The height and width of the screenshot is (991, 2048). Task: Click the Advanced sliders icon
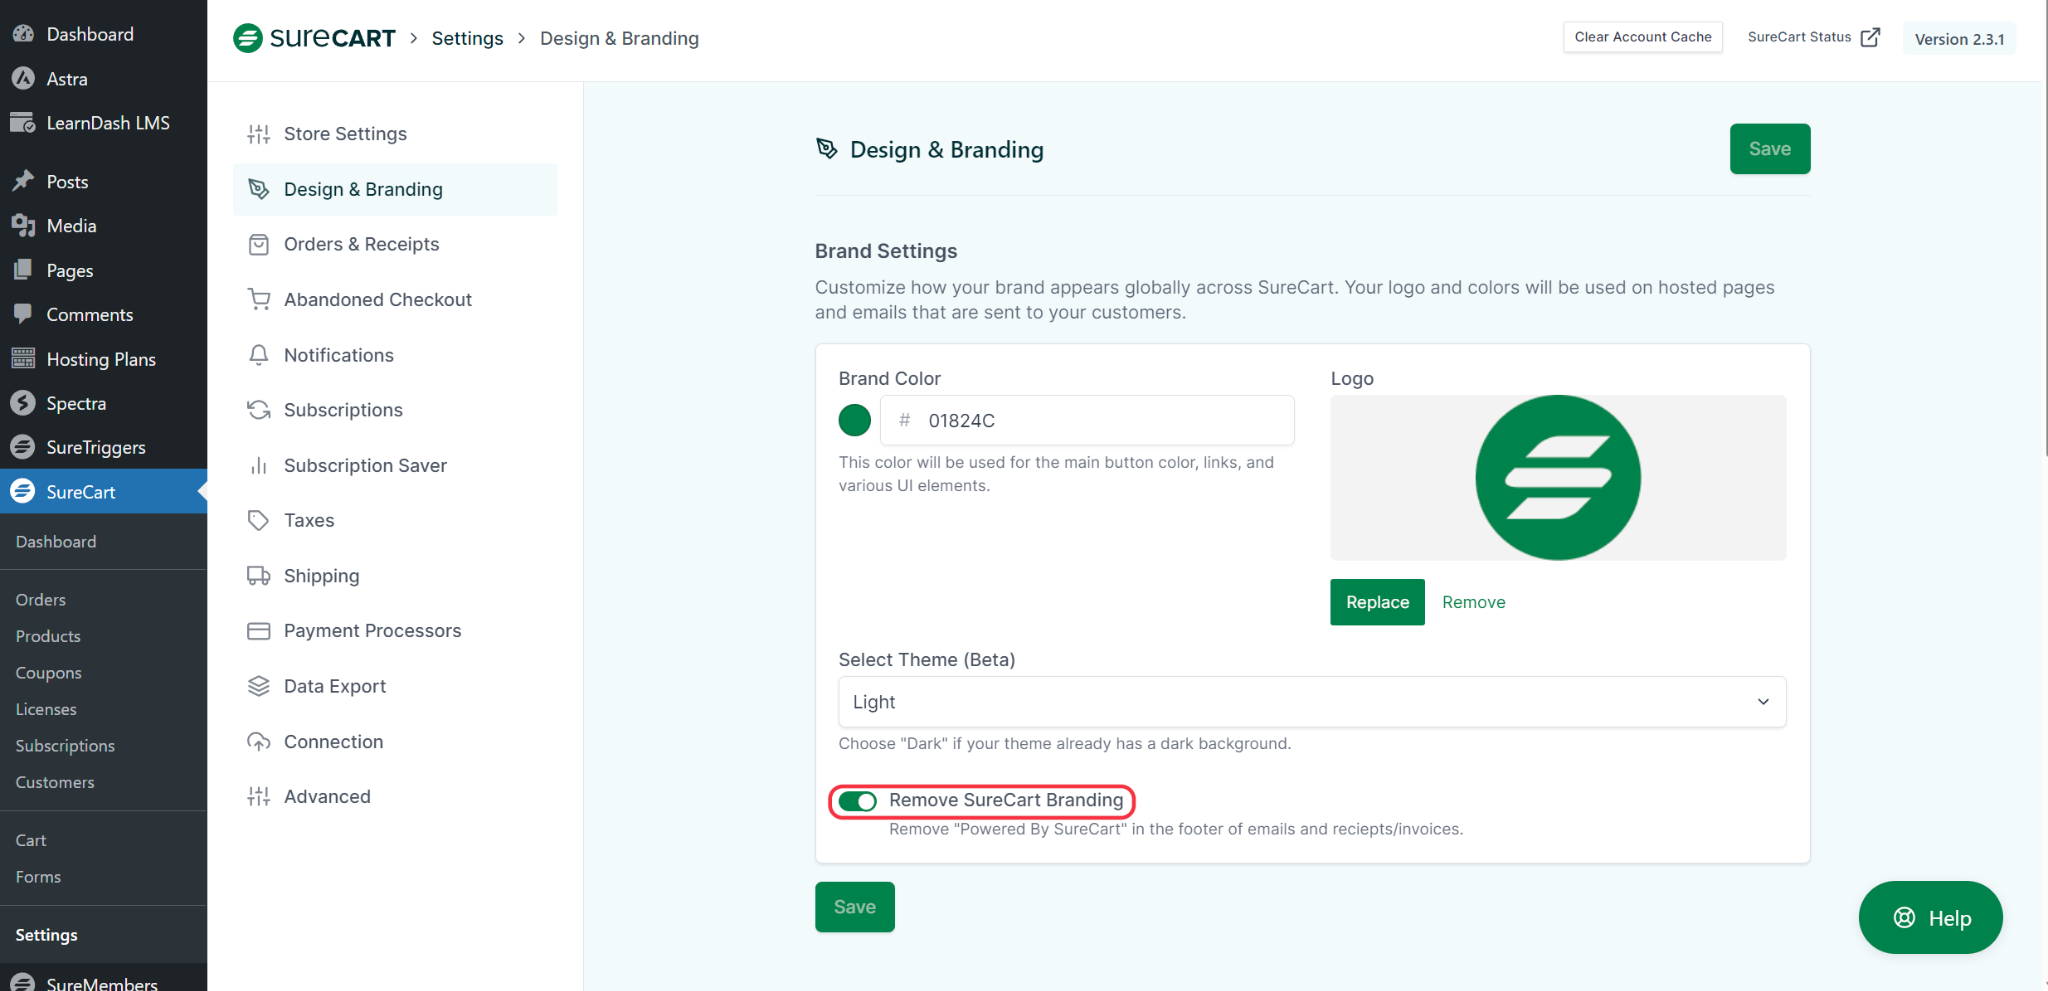[x=259, y=796]
